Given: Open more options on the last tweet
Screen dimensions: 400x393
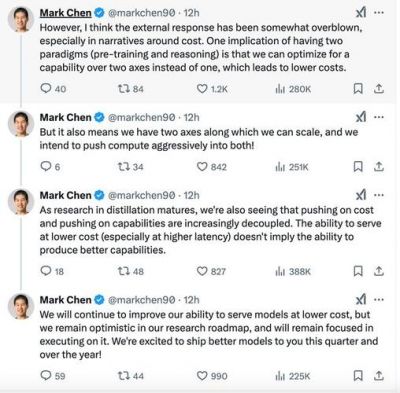Looking at the screenshot, I should click(379, 300).
